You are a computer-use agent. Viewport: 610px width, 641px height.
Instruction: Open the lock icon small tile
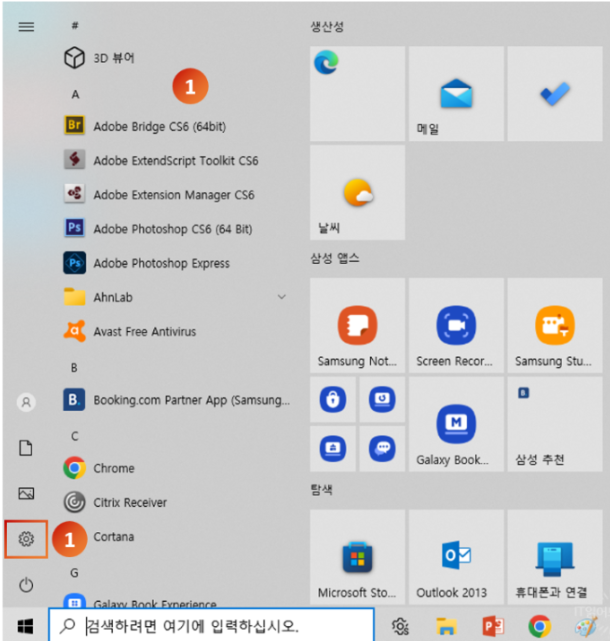pos(333,399)
